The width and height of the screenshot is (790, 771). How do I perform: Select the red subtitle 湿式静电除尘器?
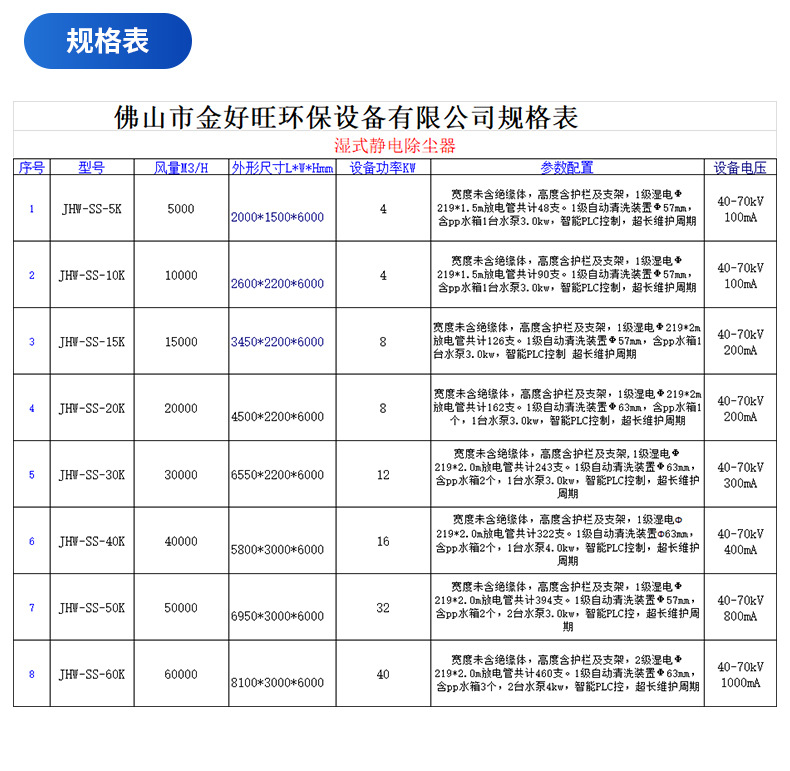pyautogui.click(x=394, y=146)
